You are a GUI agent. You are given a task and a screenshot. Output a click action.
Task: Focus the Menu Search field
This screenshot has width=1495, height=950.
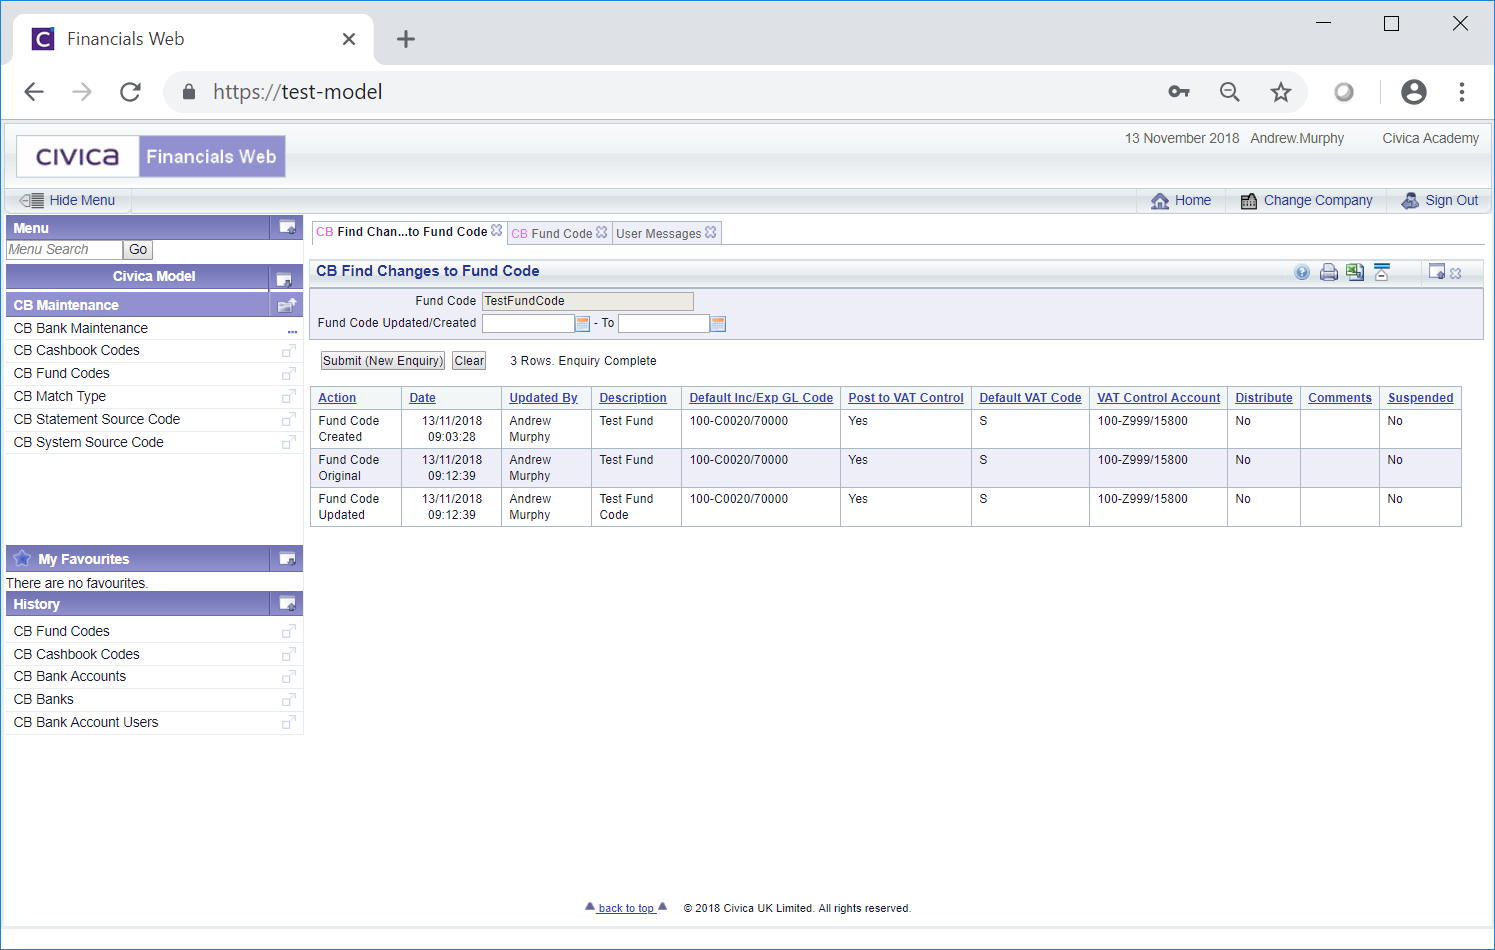click(x=64, y=250)
